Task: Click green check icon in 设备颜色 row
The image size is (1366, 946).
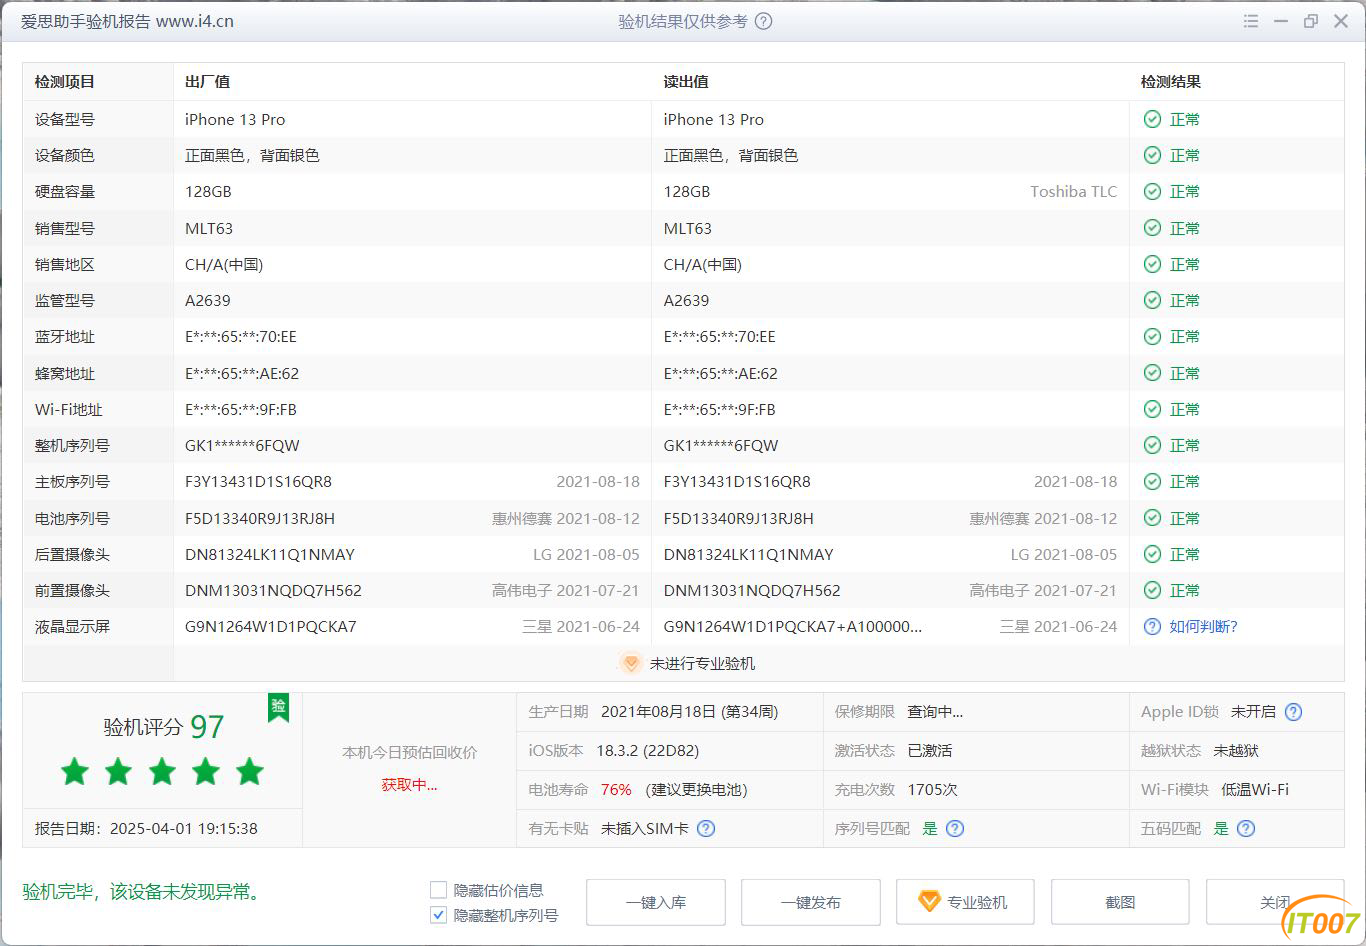Action: pyautogui.click(x=1152, y=155)
